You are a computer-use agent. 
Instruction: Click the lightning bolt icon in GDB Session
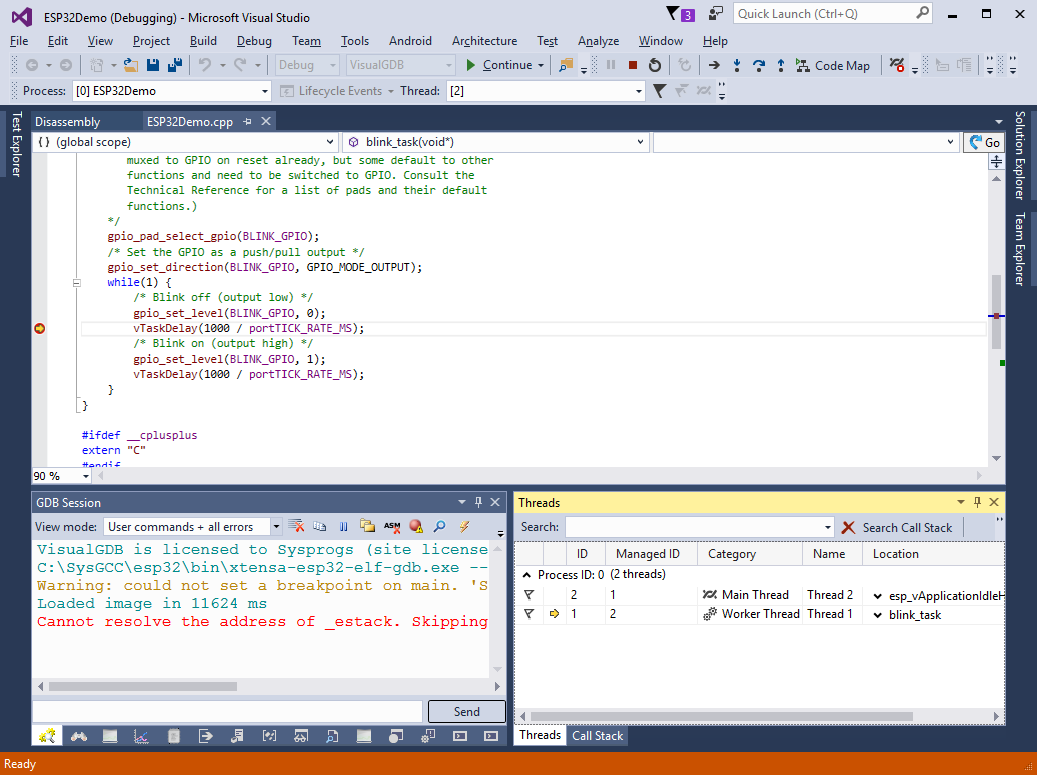[464, 526]
